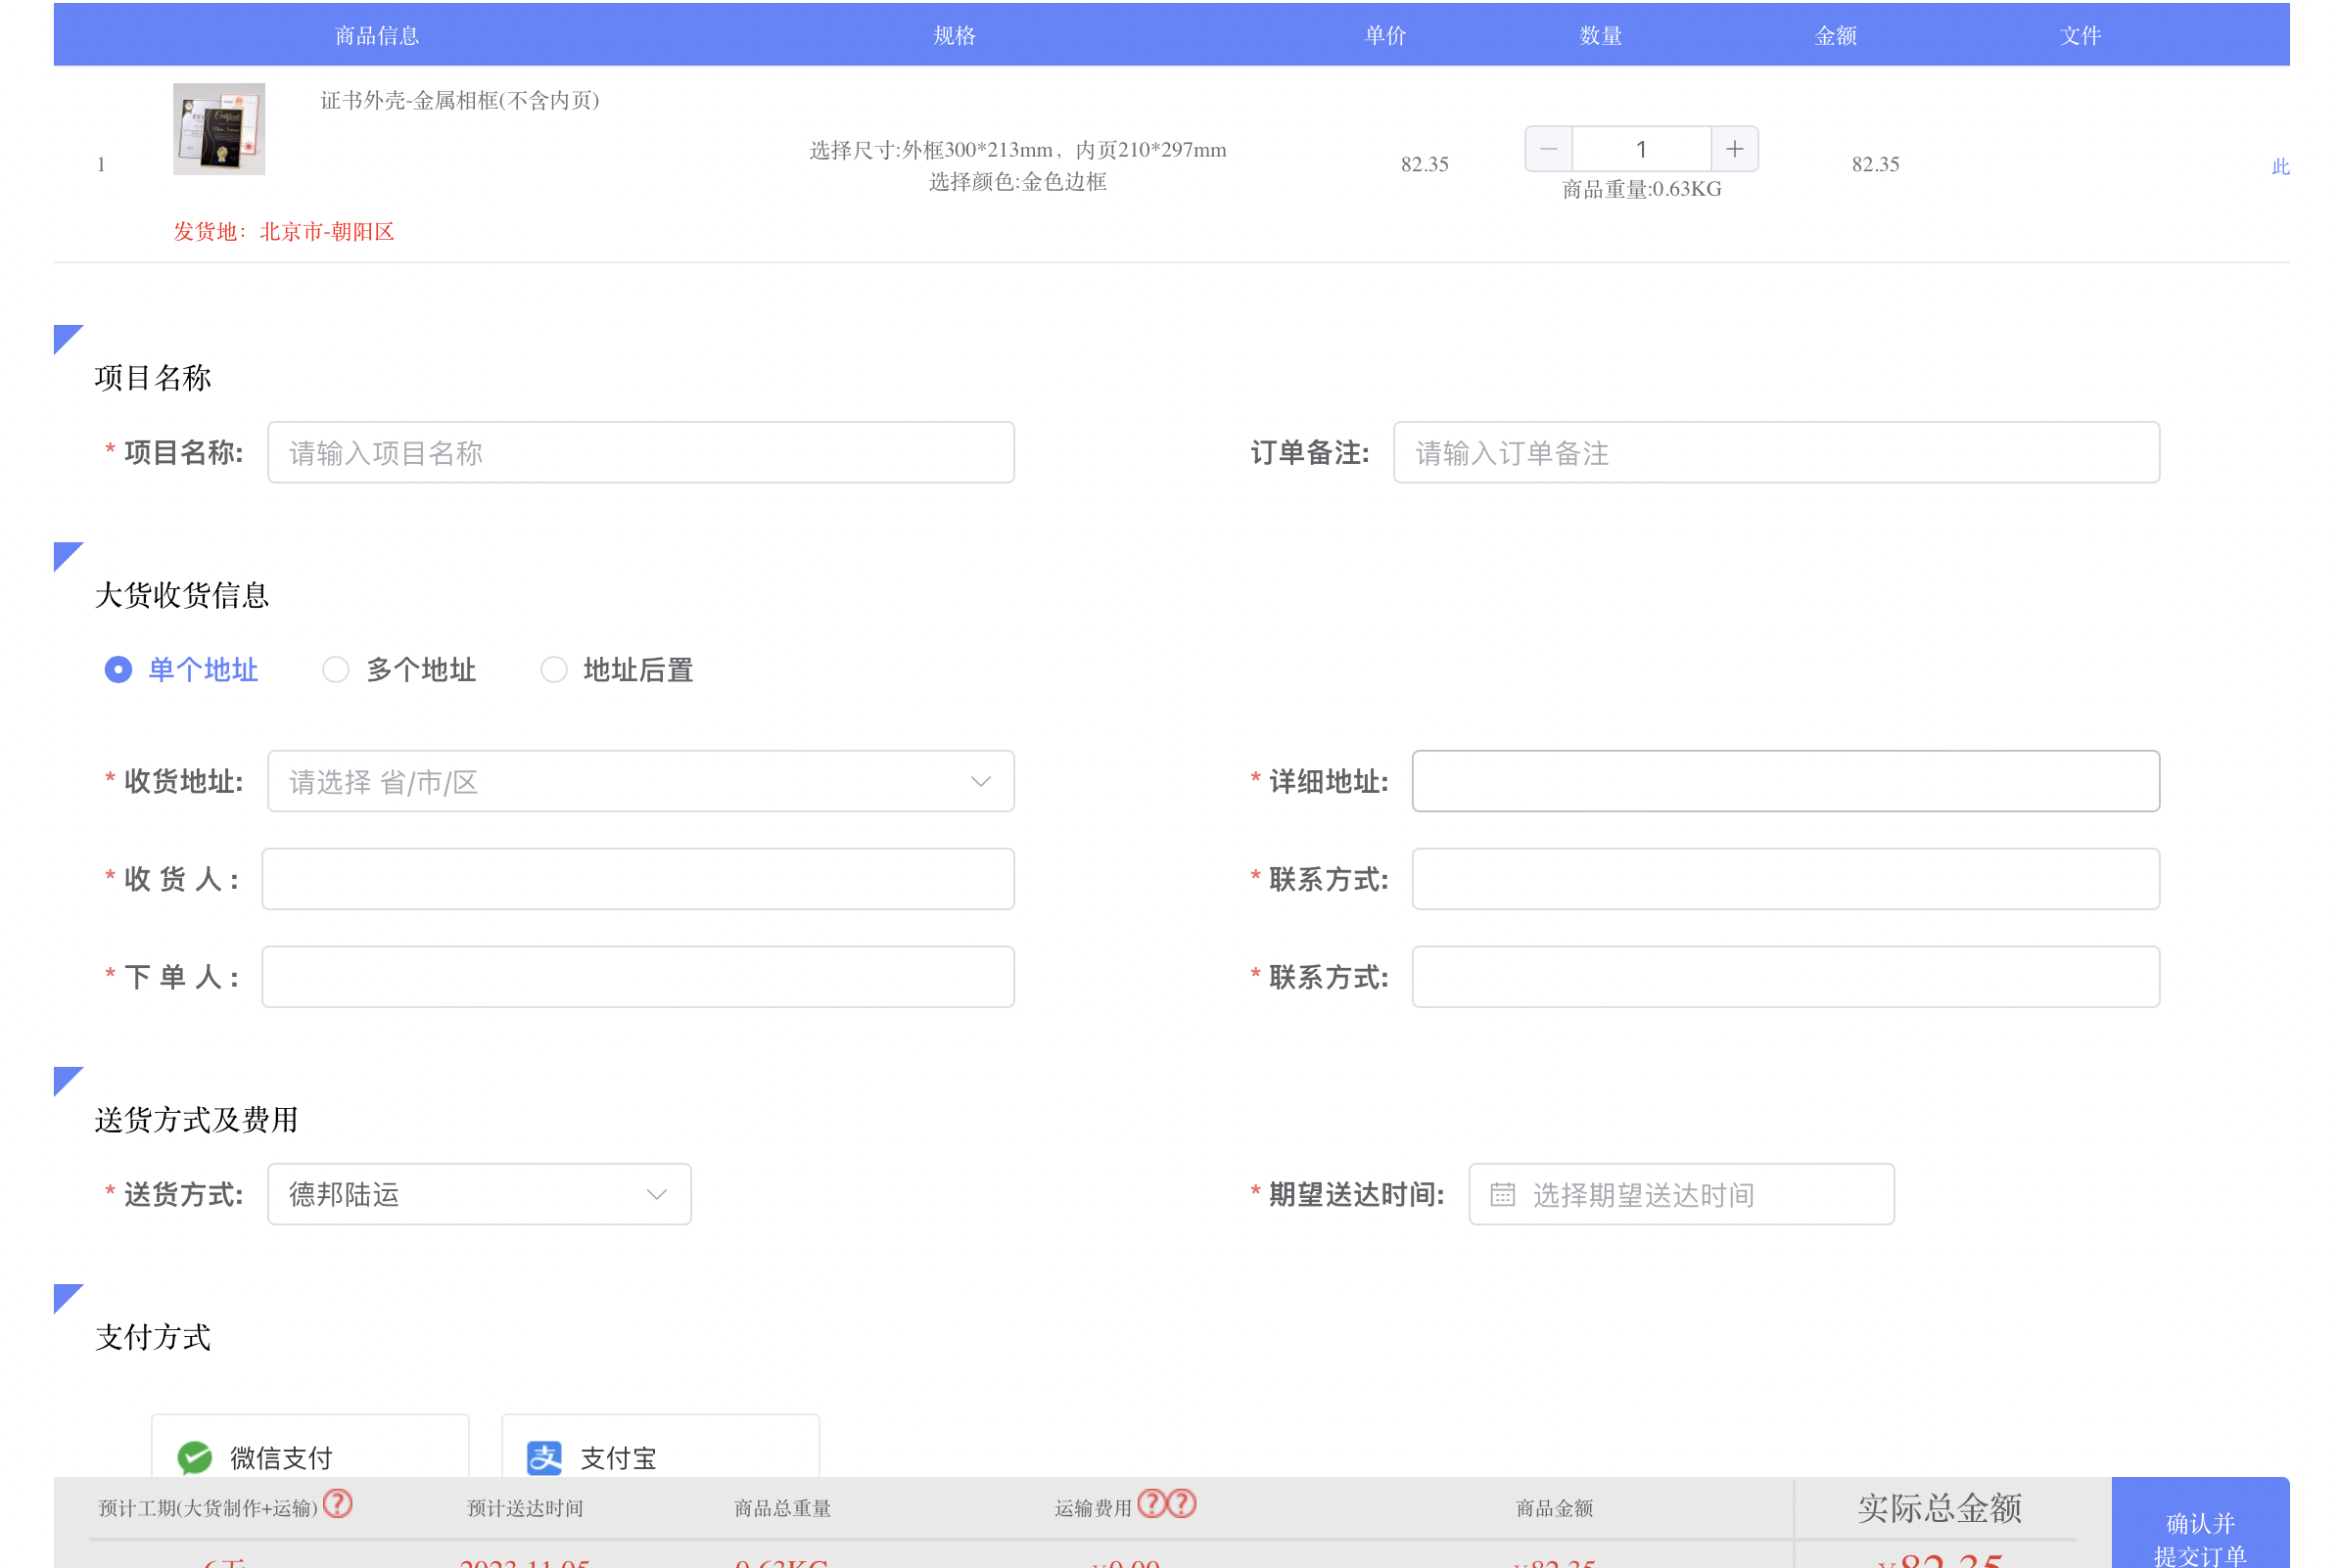The image size is (2340, 1568).
Task: Decrease quantity with the minus button
Action: (x=1548, y=149)
